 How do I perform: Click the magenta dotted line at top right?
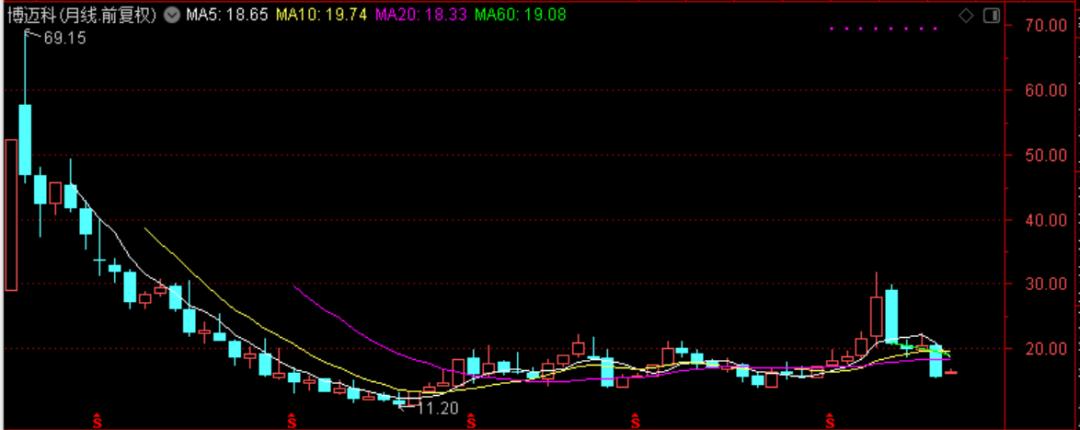point(883,29)
